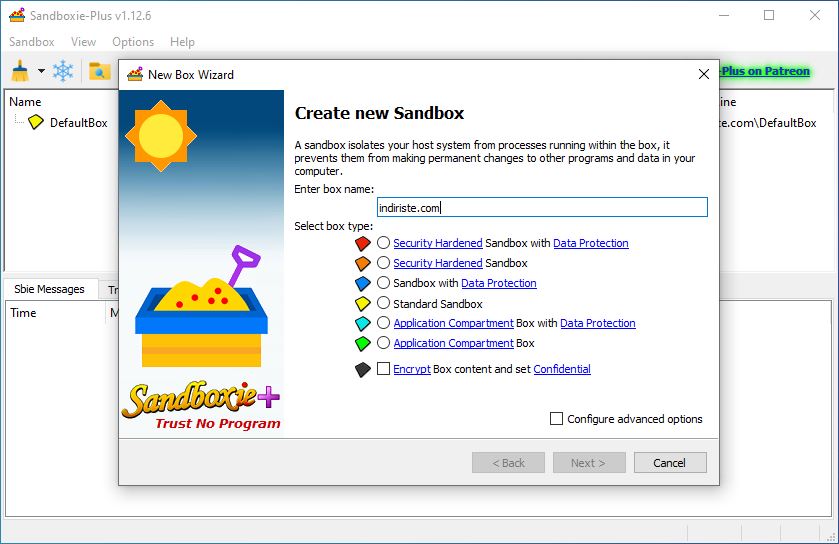Open Data Protection link in first option
Viewport: 839px width, 544px height.
(x=591, y=243)
